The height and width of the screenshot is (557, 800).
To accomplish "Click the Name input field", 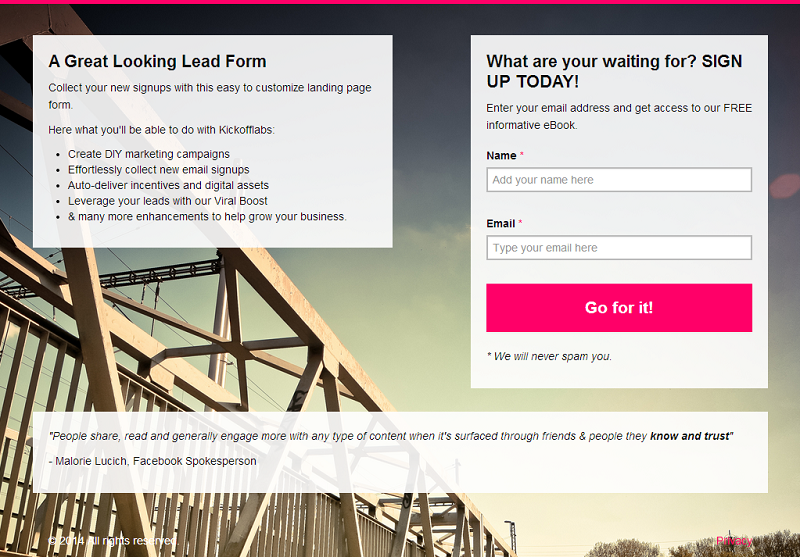I will (618, 180).
